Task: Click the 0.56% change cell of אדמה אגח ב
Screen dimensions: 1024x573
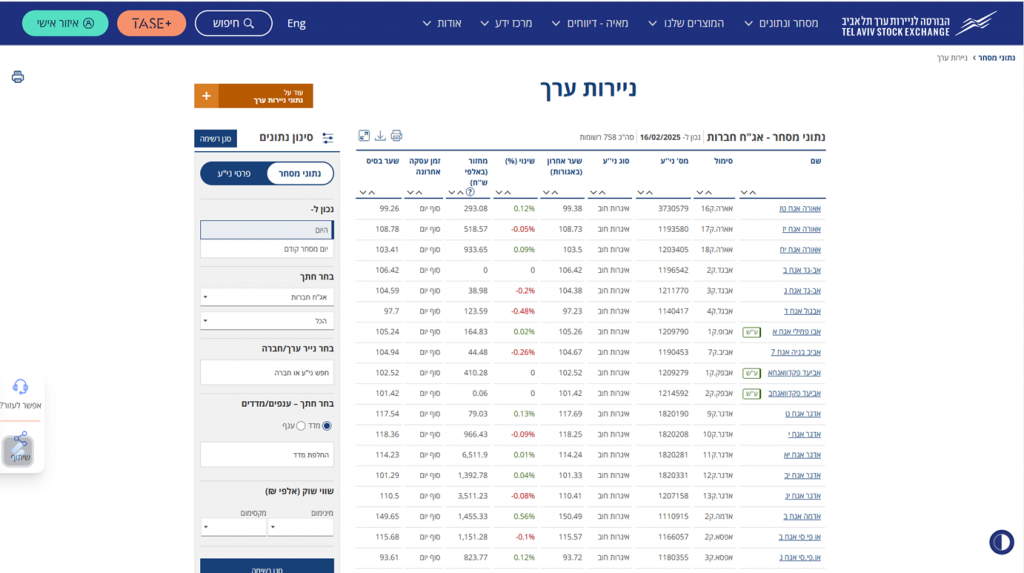Action: (x=524, y=516)
